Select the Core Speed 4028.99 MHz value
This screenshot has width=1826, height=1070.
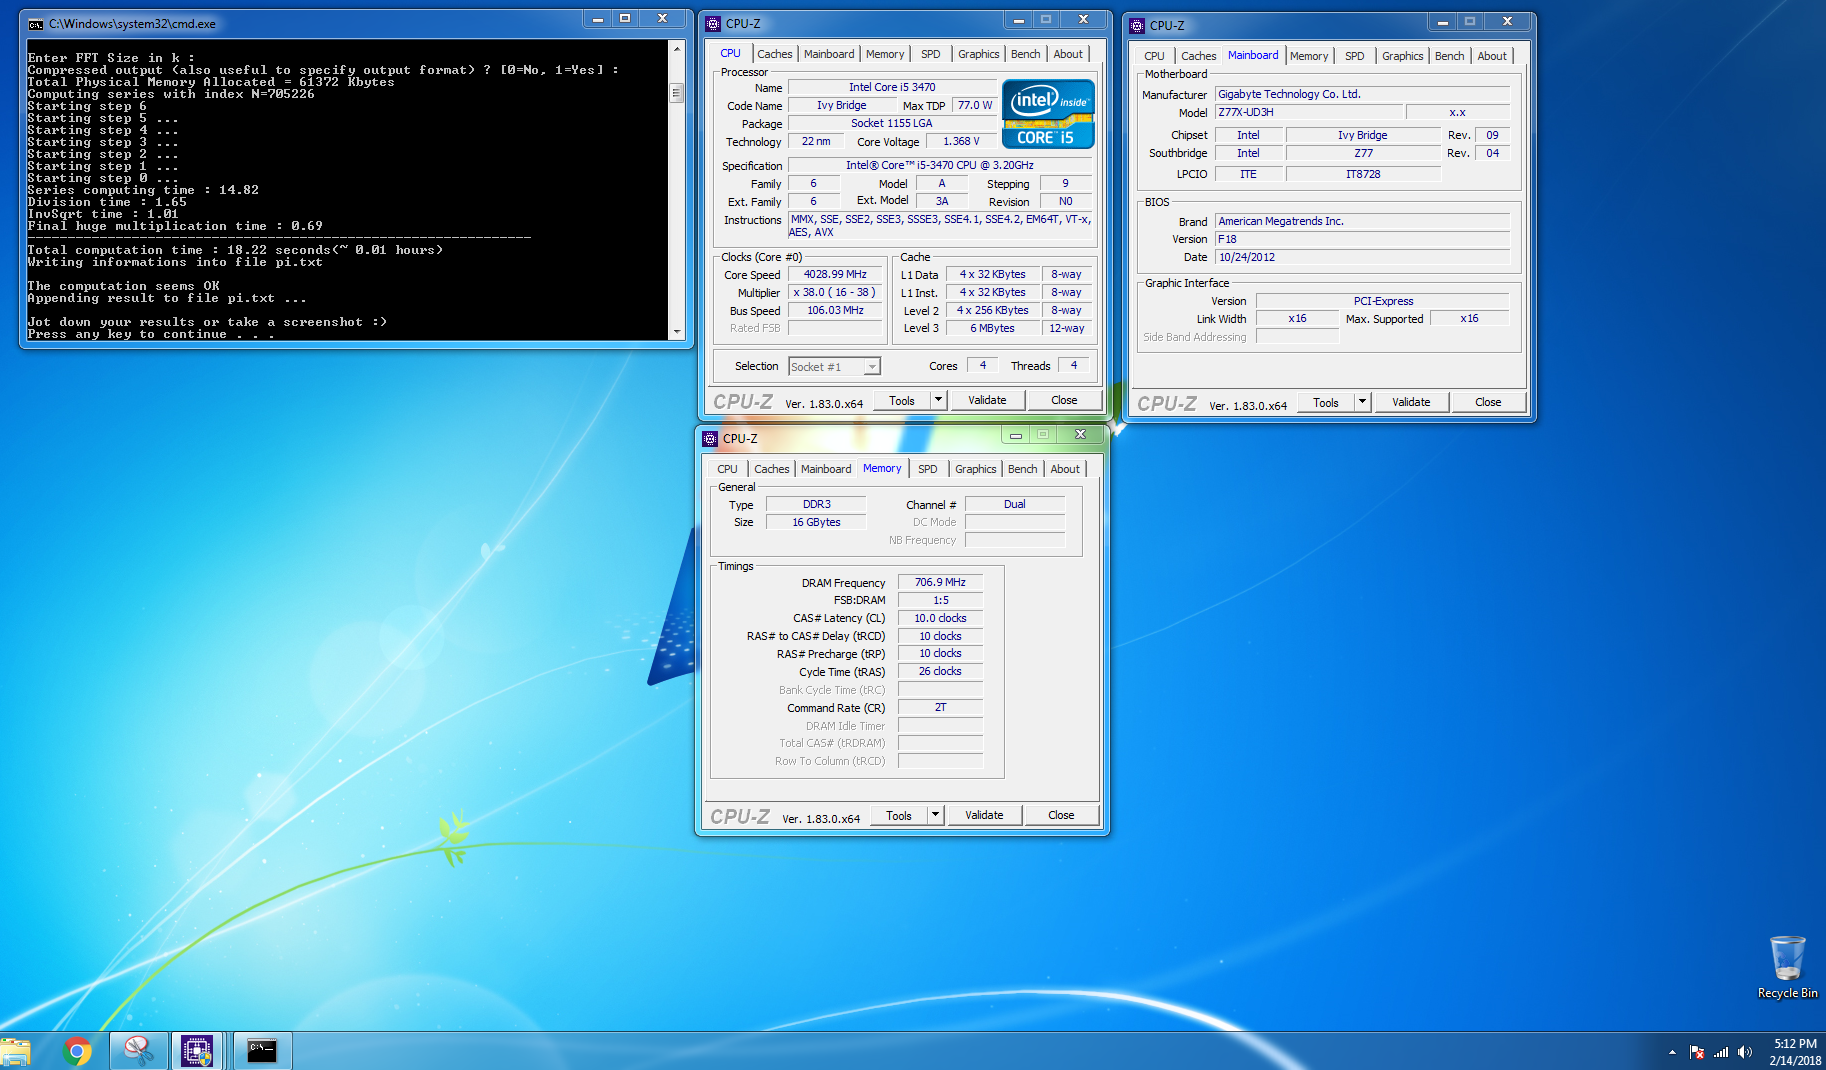coord(835,274)
